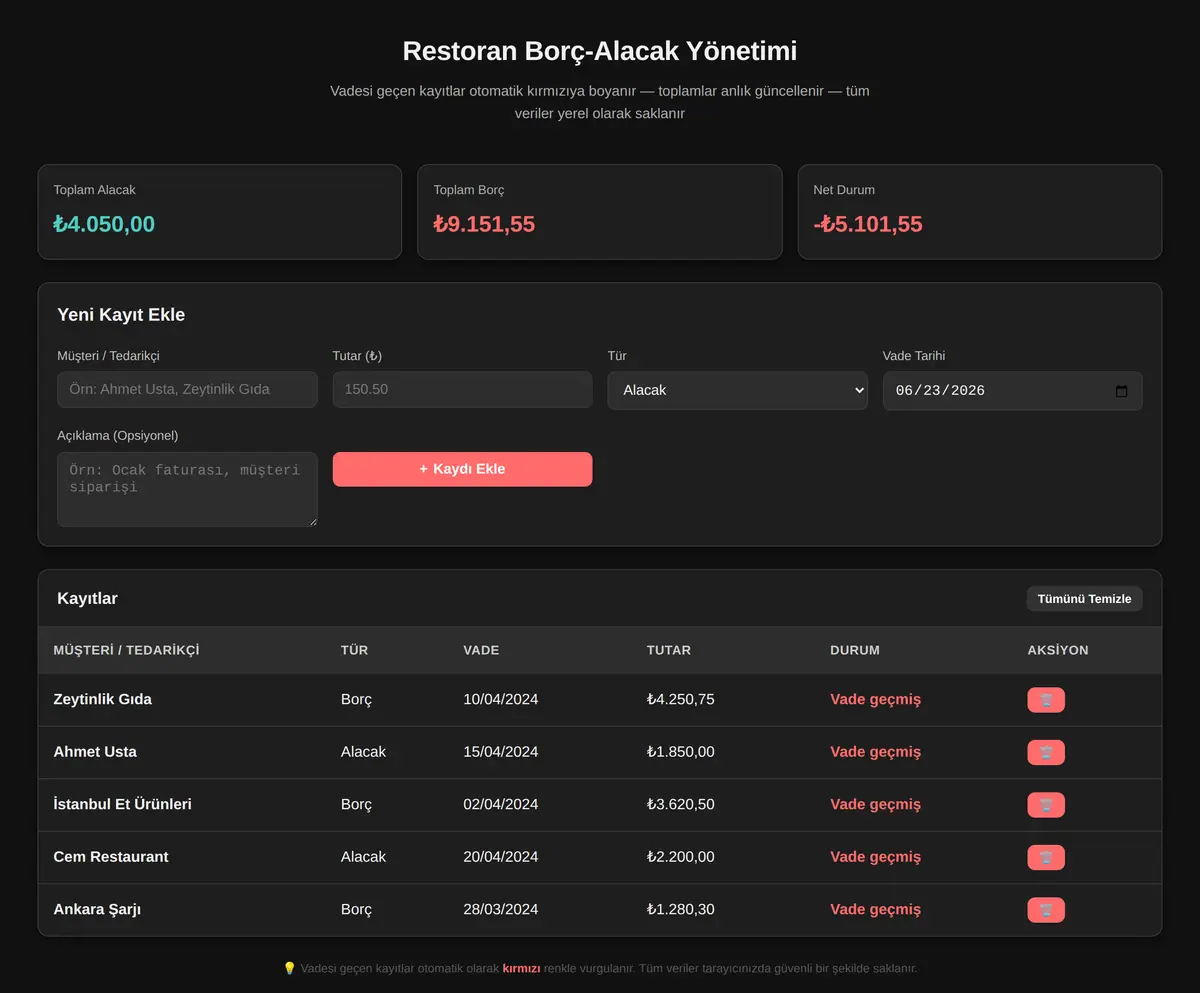
Task: Delete the Zeytinlik Gıda record with trash icon
Action: [x=1045, y=700]
